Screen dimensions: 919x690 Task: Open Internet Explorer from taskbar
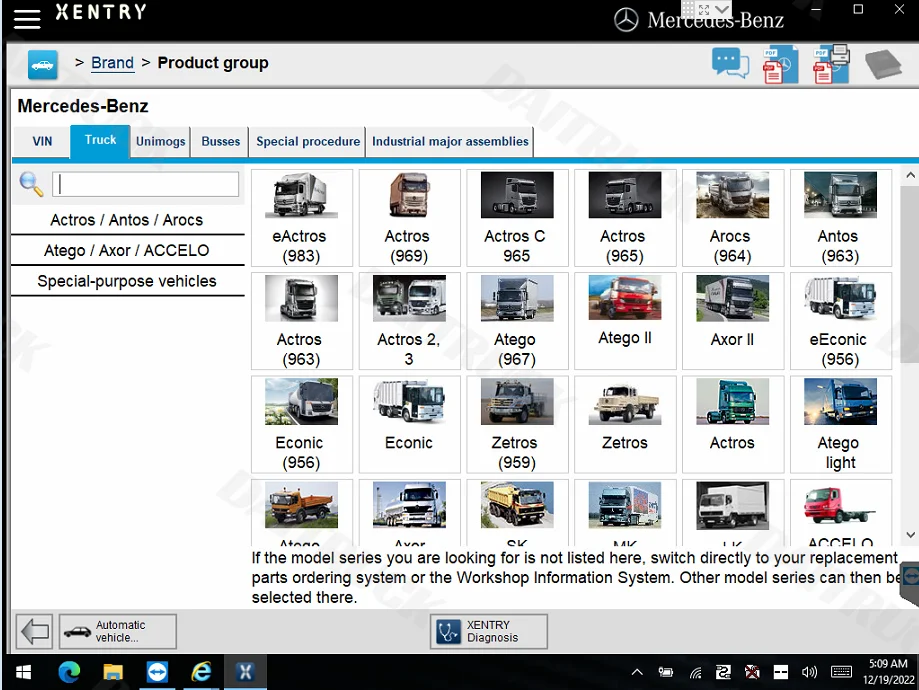pyautogui.click(x=201, y=672)
